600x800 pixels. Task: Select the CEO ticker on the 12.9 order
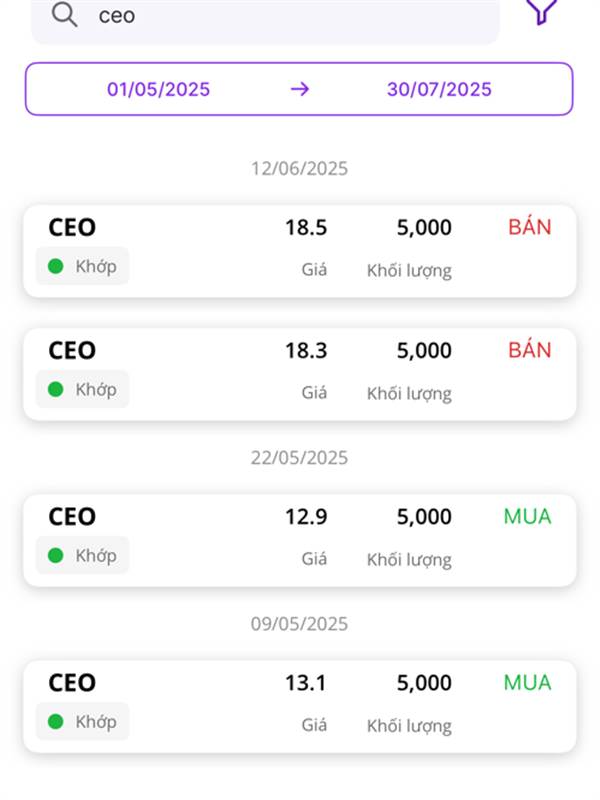[72, 516]
